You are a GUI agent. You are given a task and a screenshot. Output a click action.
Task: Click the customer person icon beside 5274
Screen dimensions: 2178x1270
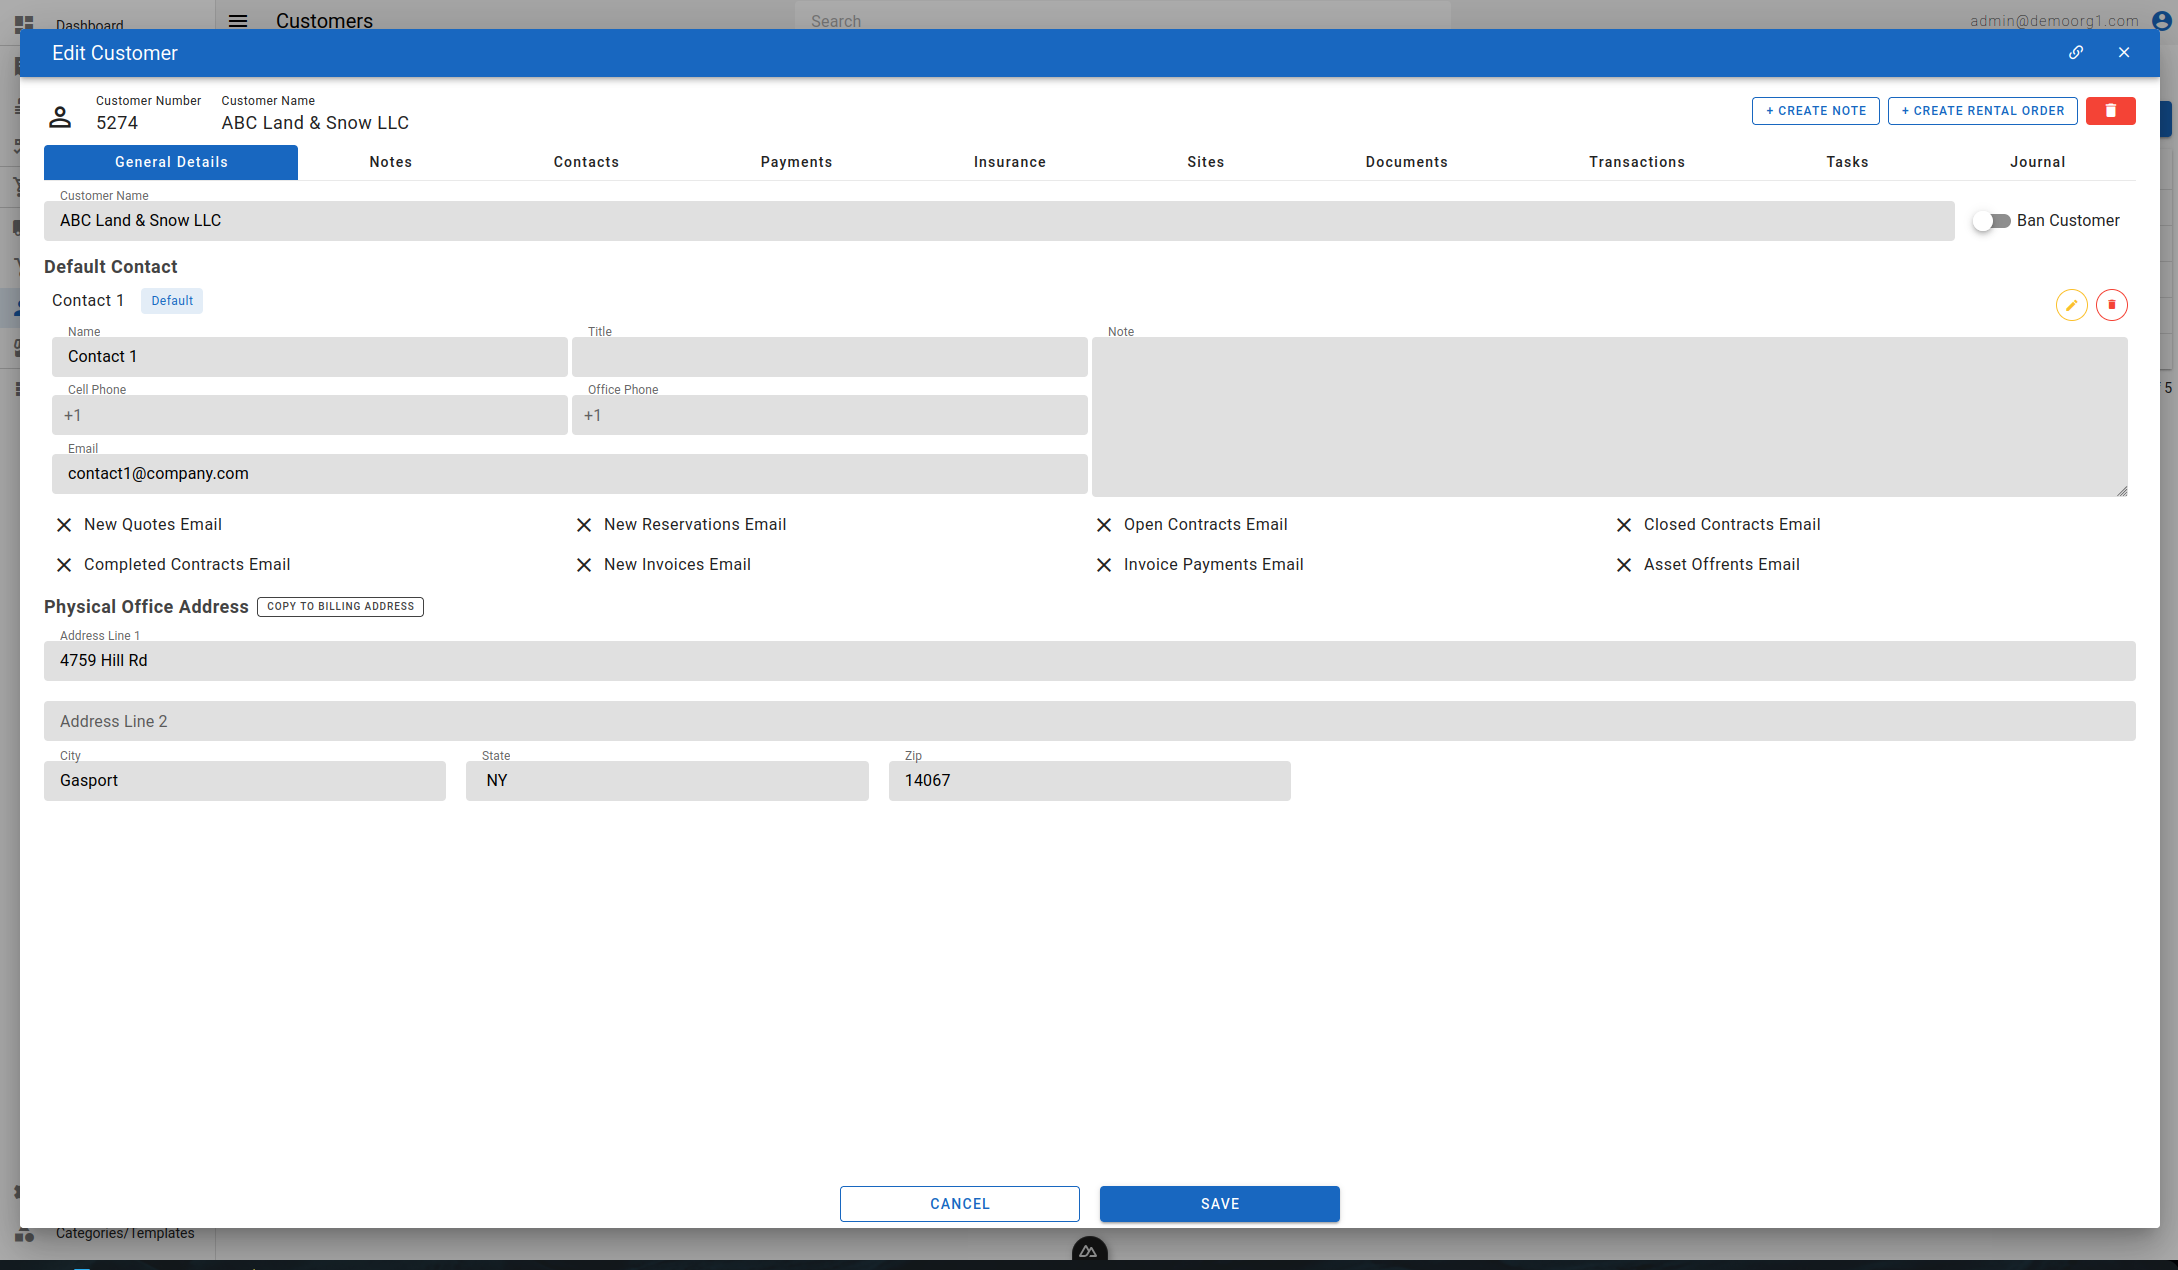click(60, 117)
